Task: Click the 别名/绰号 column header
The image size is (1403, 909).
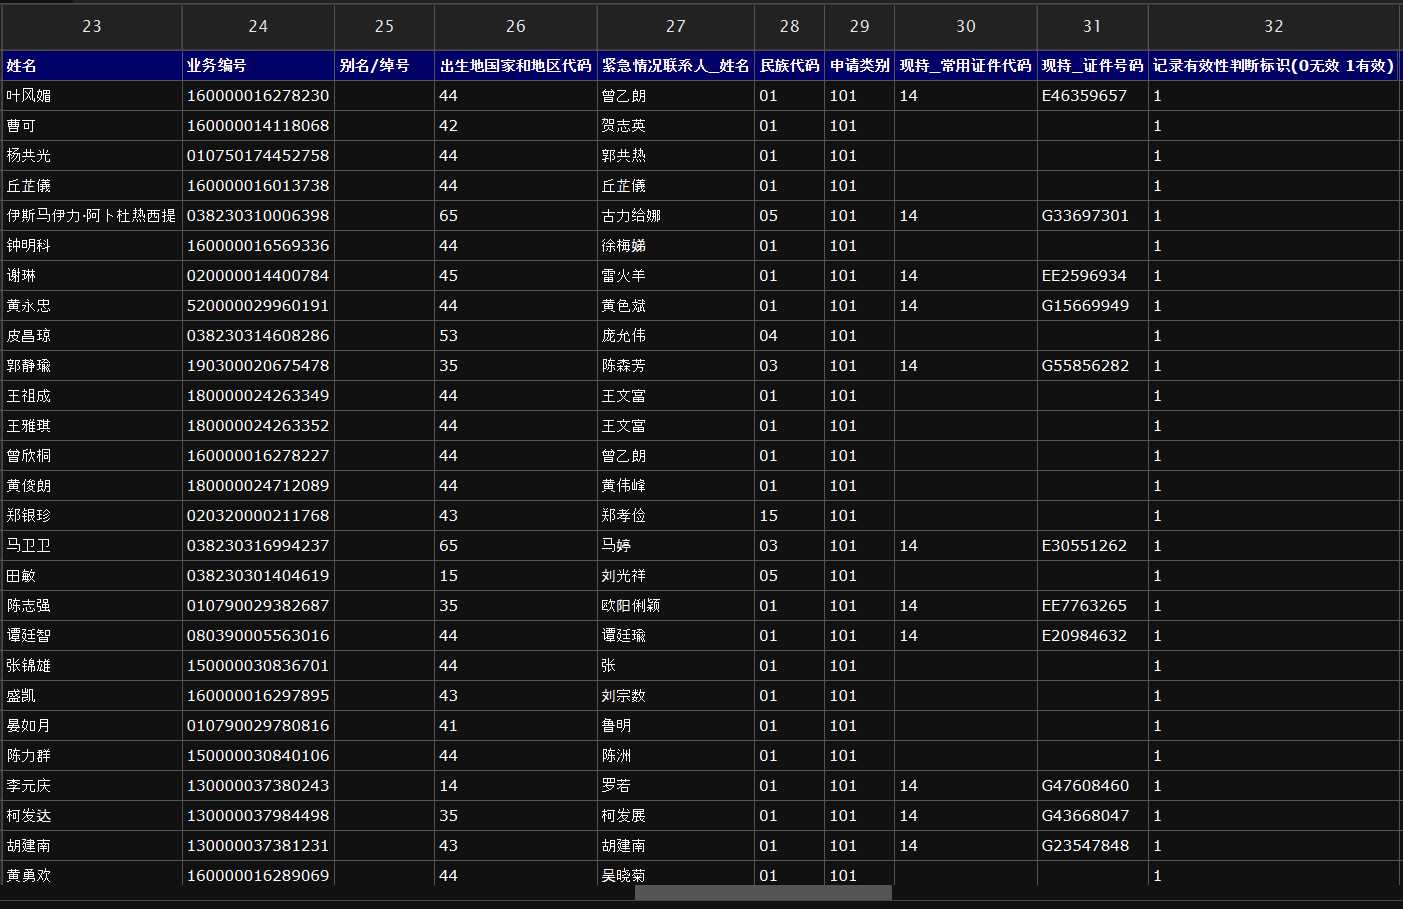Action: (384, 65)
